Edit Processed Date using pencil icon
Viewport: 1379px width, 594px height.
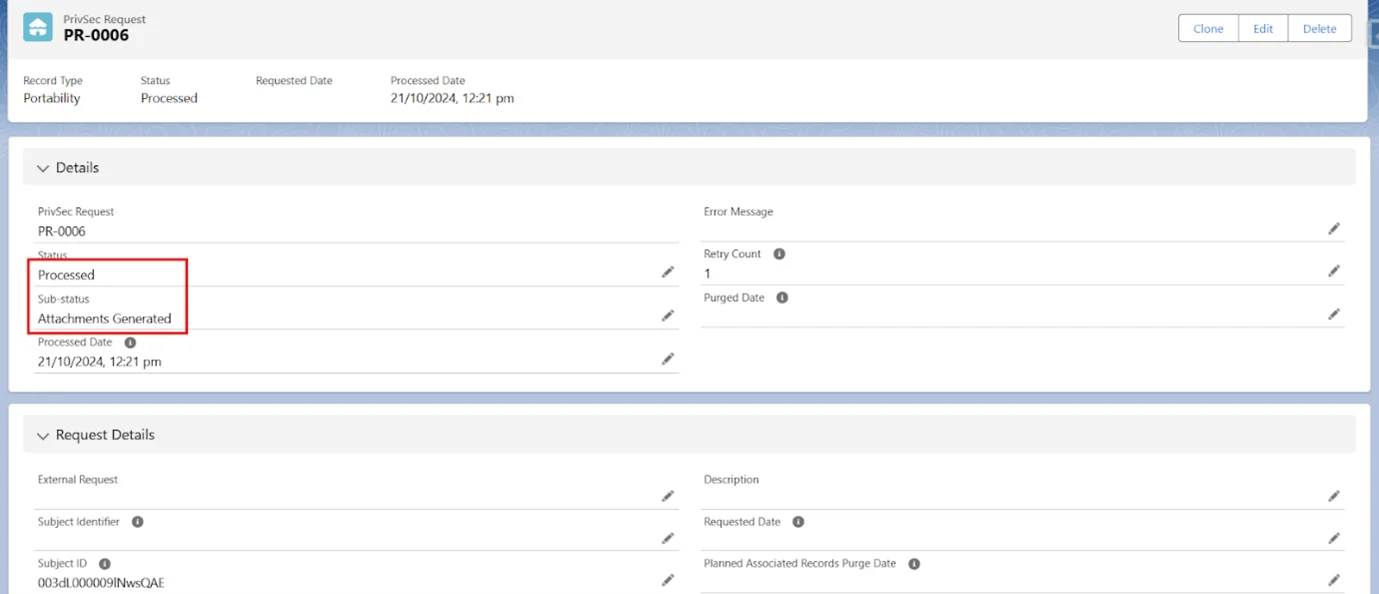tap(667, 359)
